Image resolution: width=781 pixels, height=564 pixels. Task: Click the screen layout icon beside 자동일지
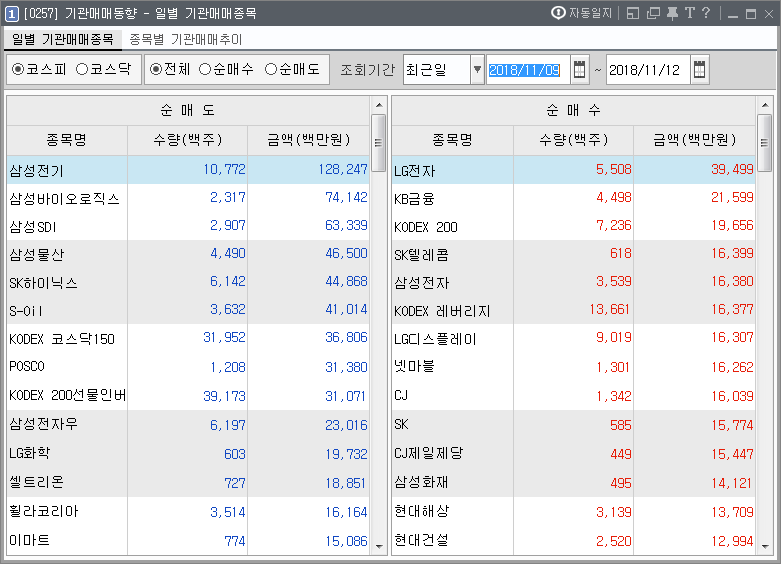pyautogui.click(x=633, y=13)
